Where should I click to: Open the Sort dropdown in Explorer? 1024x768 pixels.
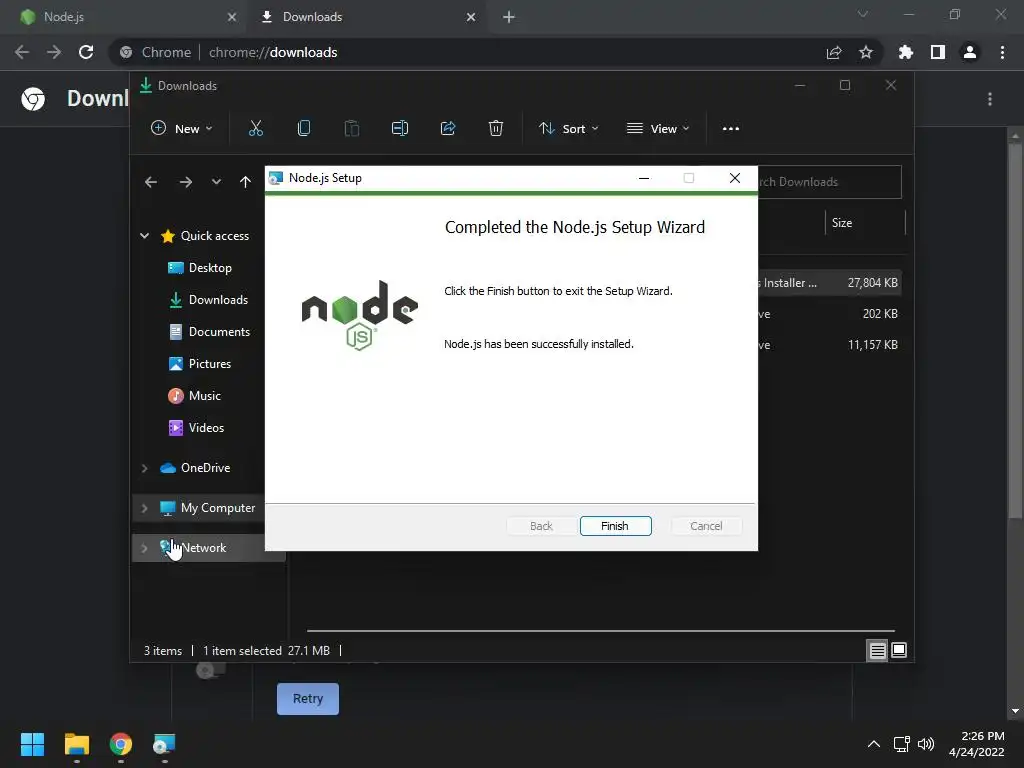(568, 129)
